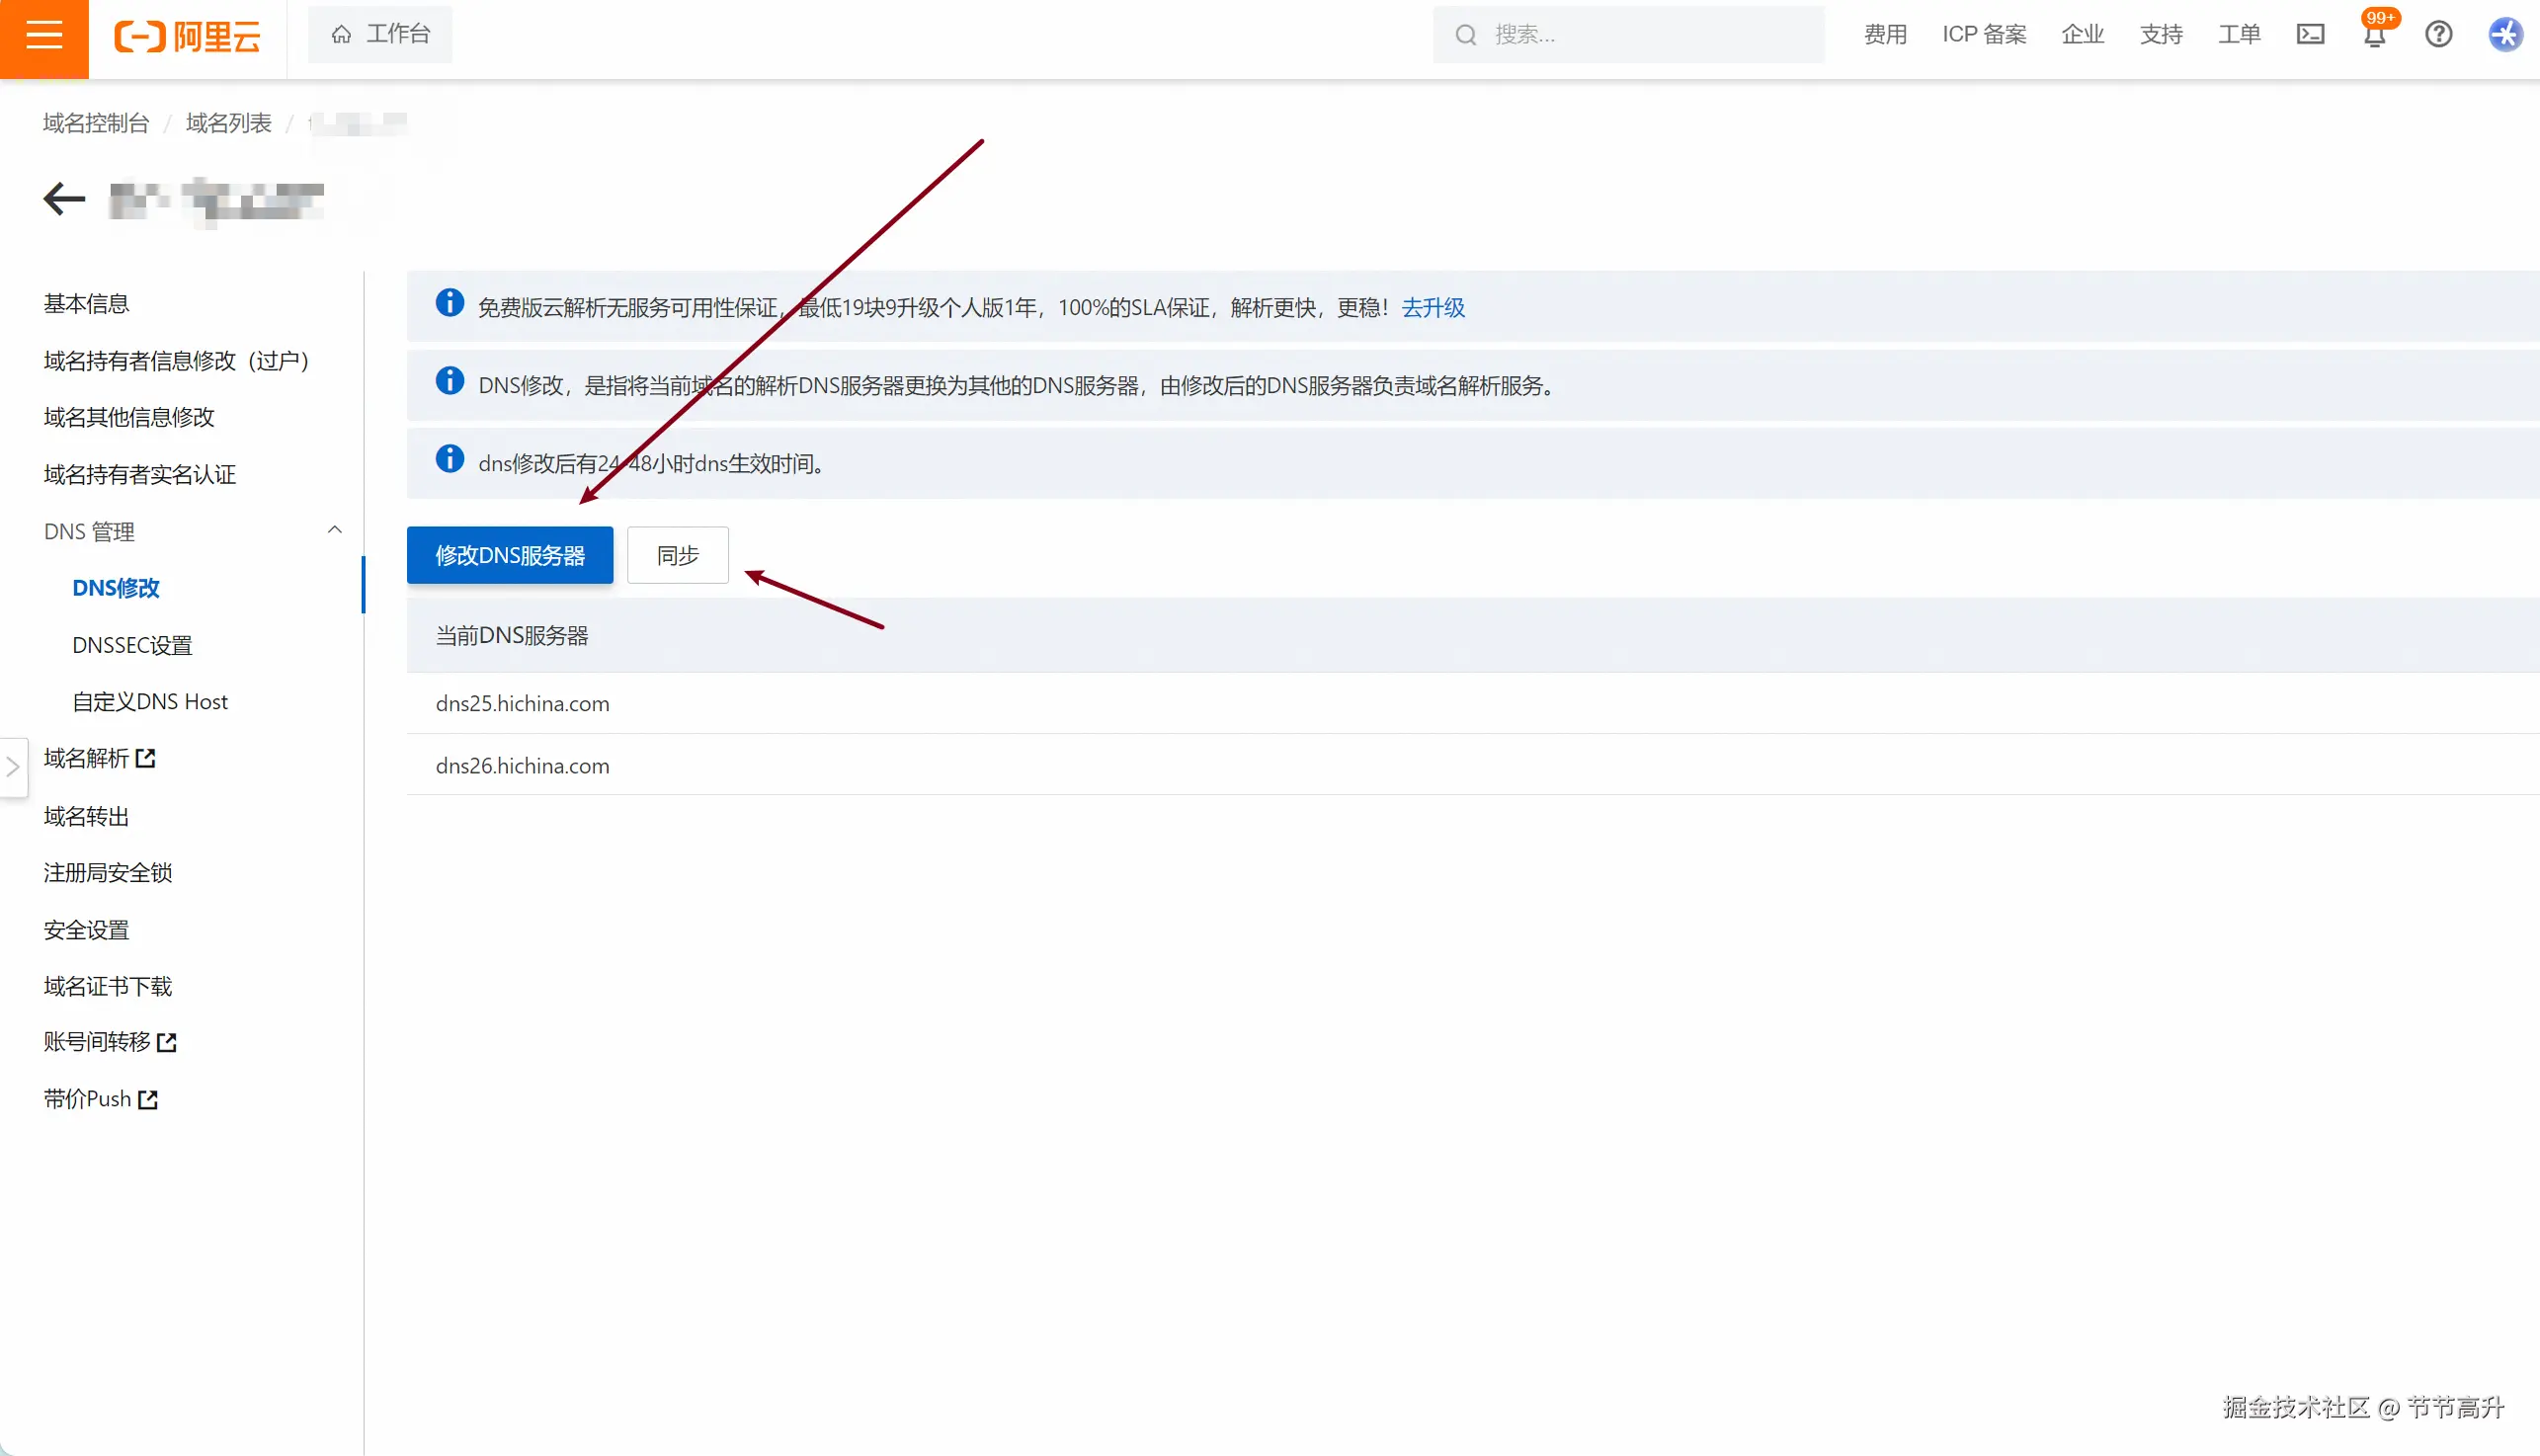Open ICP 备案 menu item
This screenshot has height=1456, width=2540.
(x=1983, y=34)
